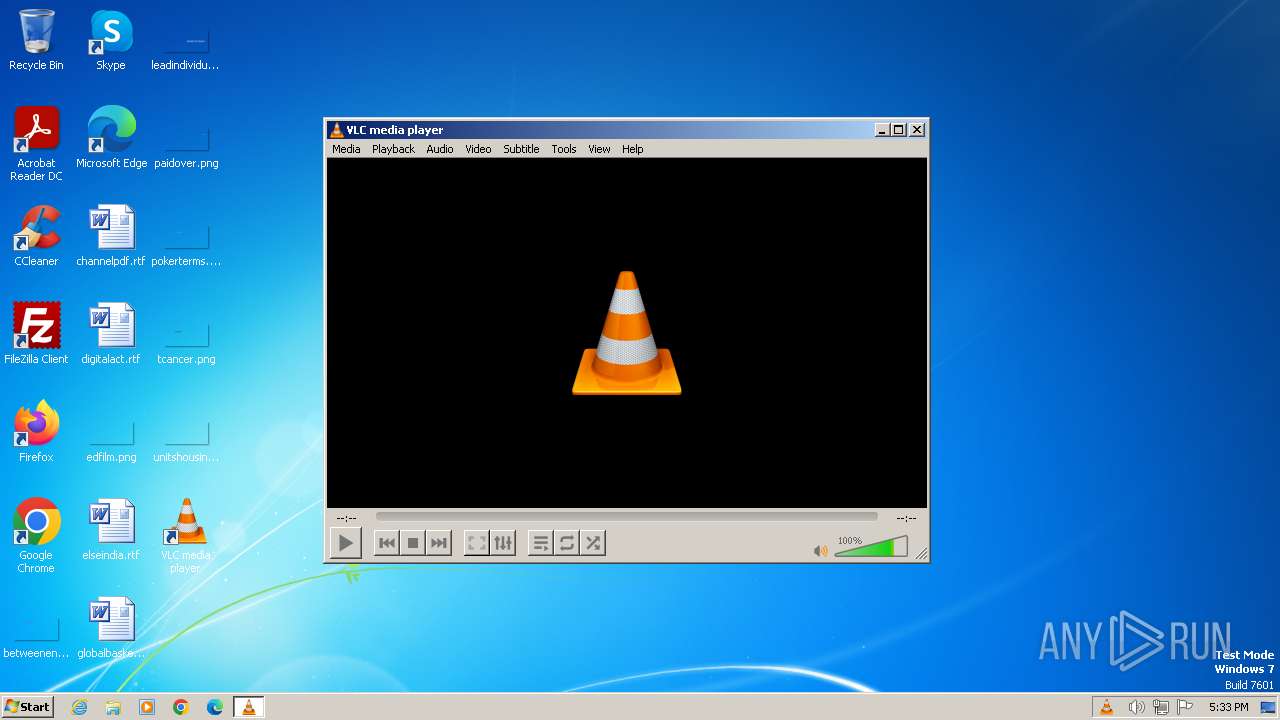Toggle loop mode in VLC
The height and width of the screenshot is (720, 1280).
tap(567, 543)
